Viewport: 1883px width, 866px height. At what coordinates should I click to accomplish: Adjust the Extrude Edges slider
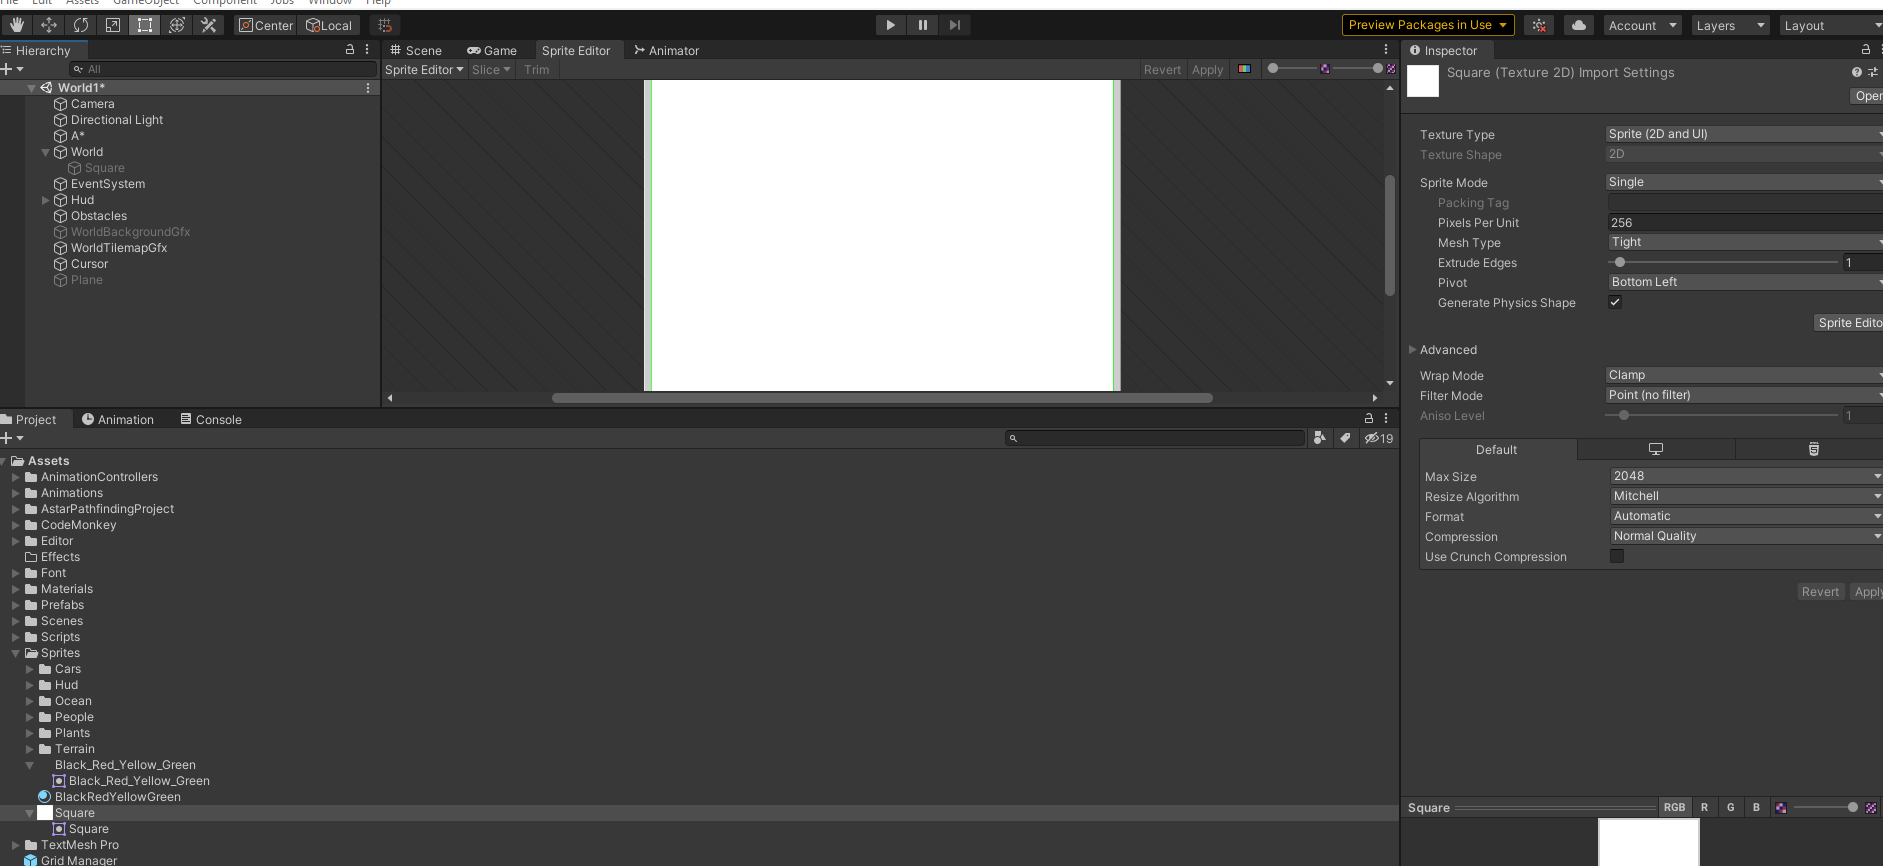[x=1723, y=262]
